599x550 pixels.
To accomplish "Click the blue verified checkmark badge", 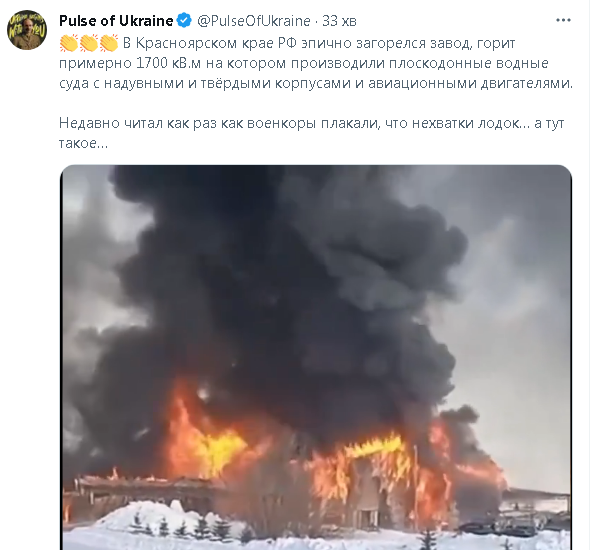I will [x=185, y=20].
